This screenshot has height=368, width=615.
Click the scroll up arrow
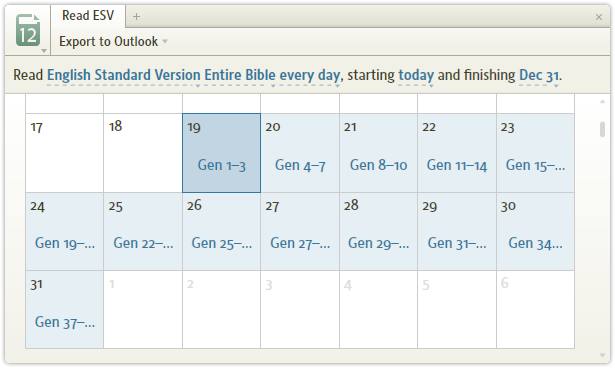click(602, 102)
